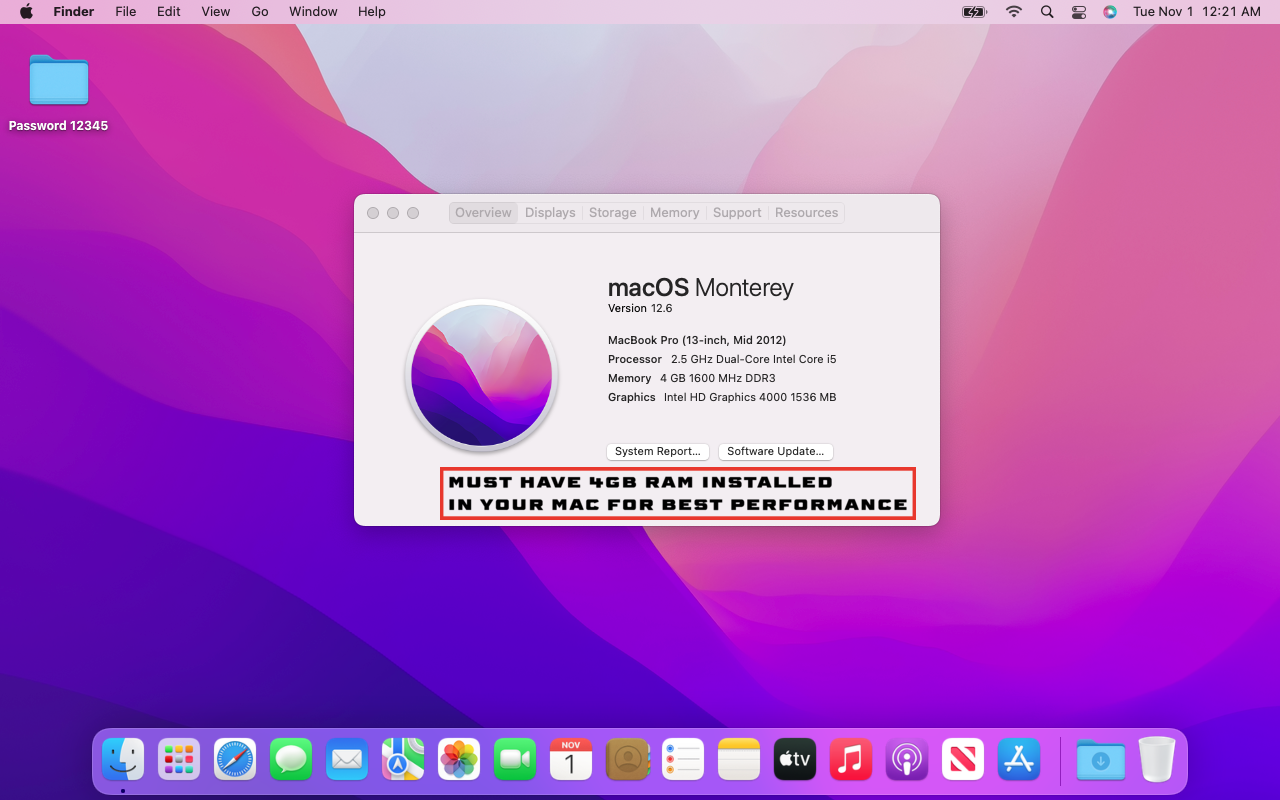
Task: Click the Intel HD Graphics 4000 value
Action: [x=750, y=397]
